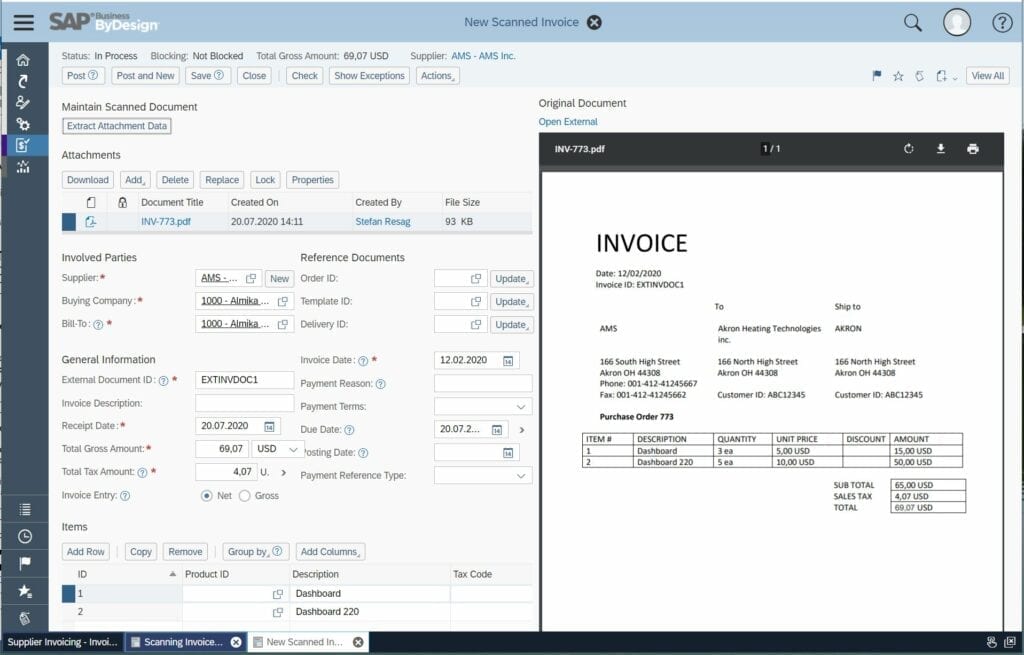Close New Scanned Invoice header title
Screen dimensions: 1024x655
click(x=594, y=22)
